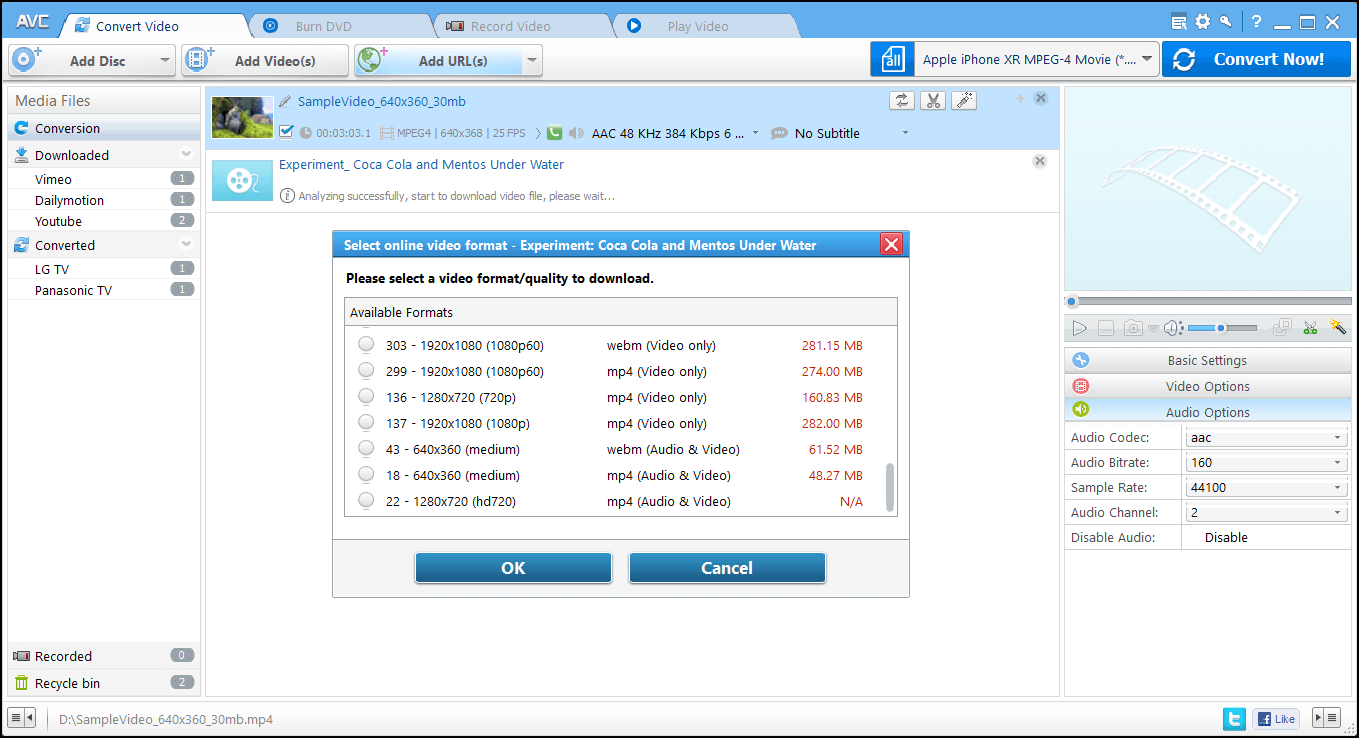1359x738 pixels.
Task: Open the No Subtitle dropdown
Action: coord(905,133)
